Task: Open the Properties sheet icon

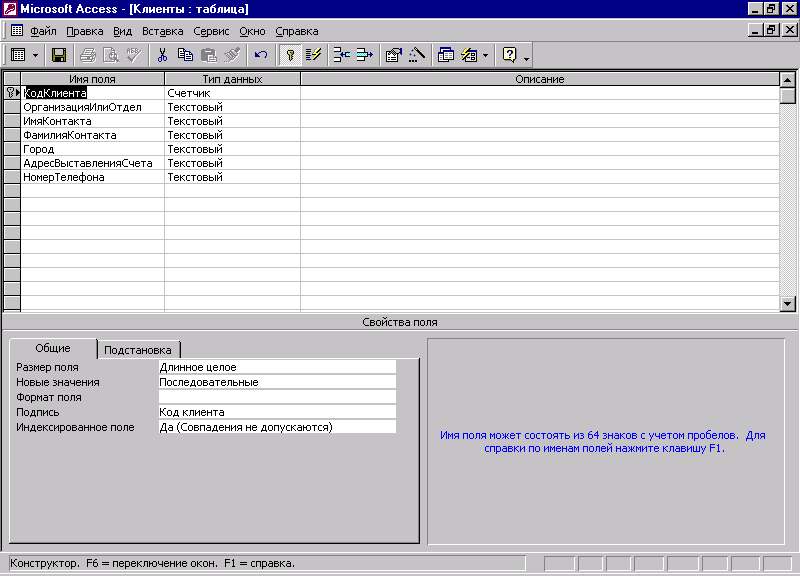Action: pyautogui.click(x=393, y=55)
